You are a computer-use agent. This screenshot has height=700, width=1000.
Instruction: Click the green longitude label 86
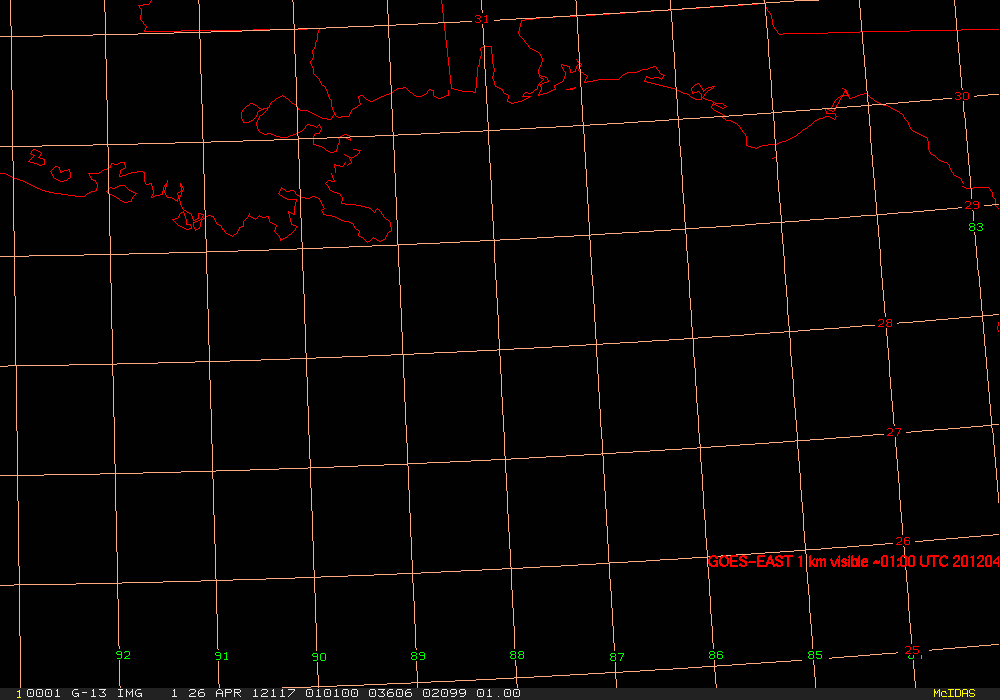click(x=716, y=655)
